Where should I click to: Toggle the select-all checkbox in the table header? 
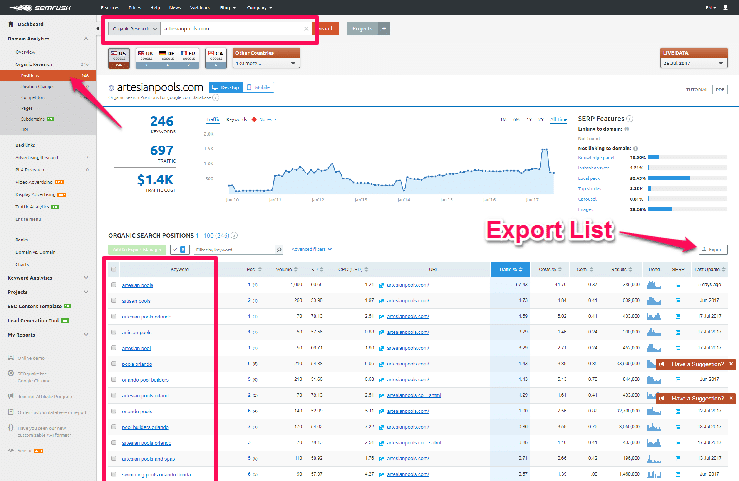click(x=113, y=269)
